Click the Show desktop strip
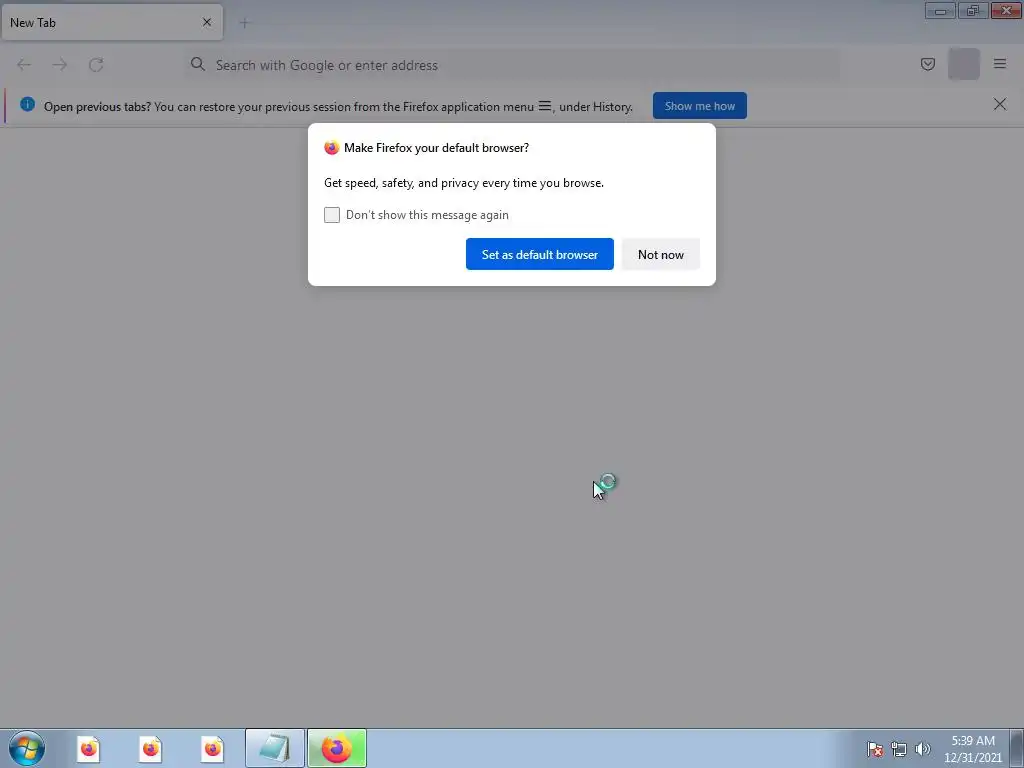Image resolution: width=1024 pixels, height=768 pixels. tap(1017, 748)
